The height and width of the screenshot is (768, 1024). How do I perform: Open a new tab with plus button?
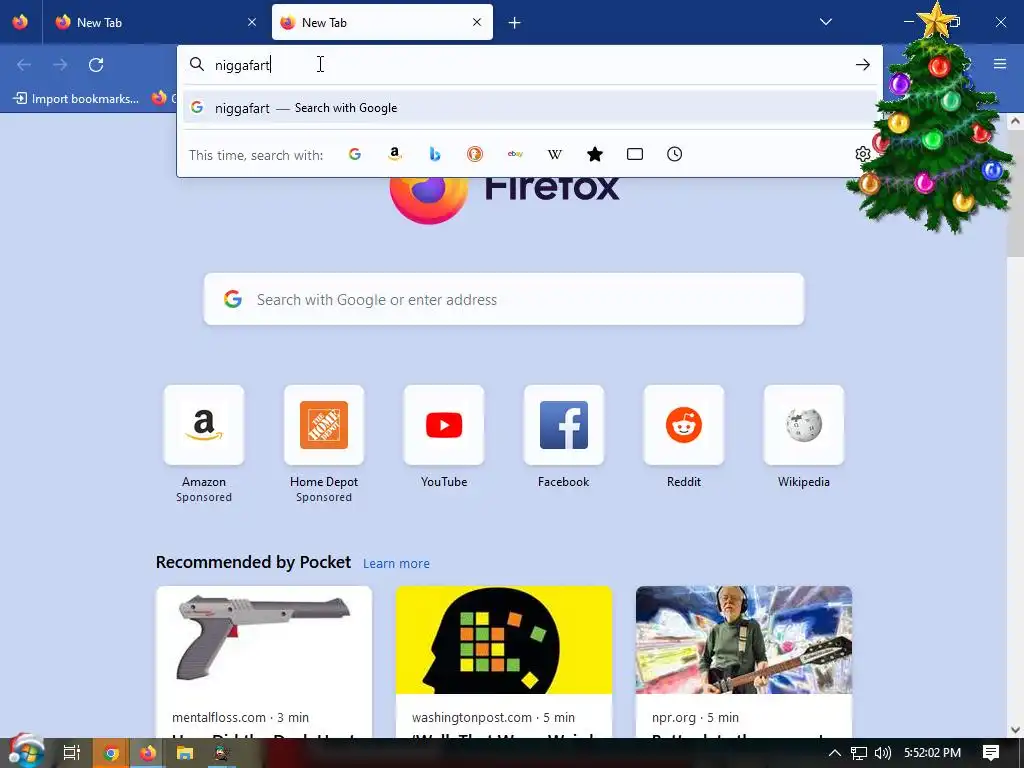[515, 23]
